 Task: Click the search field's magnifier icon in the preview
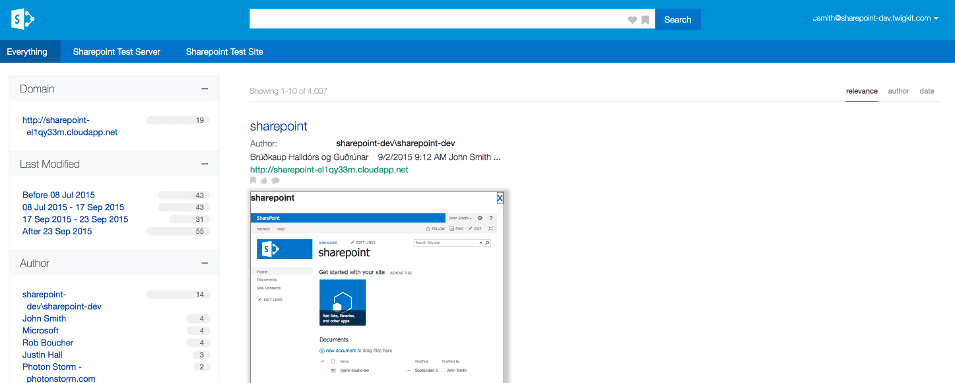pyautogui.click(x=487, y=242)
